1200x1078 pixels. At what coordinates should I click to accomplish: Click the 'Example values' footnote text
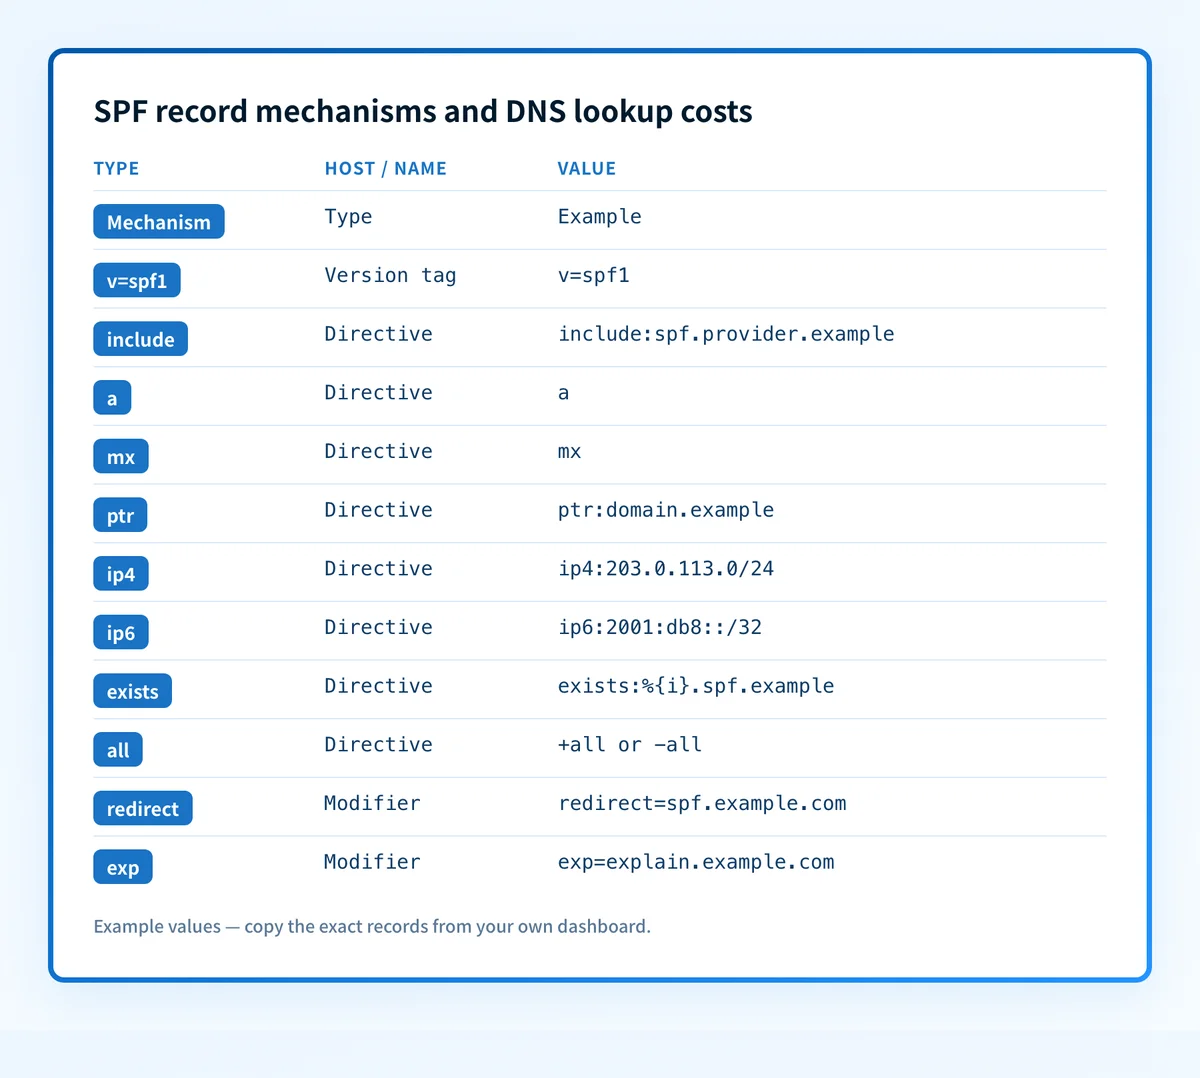point(372,926)
